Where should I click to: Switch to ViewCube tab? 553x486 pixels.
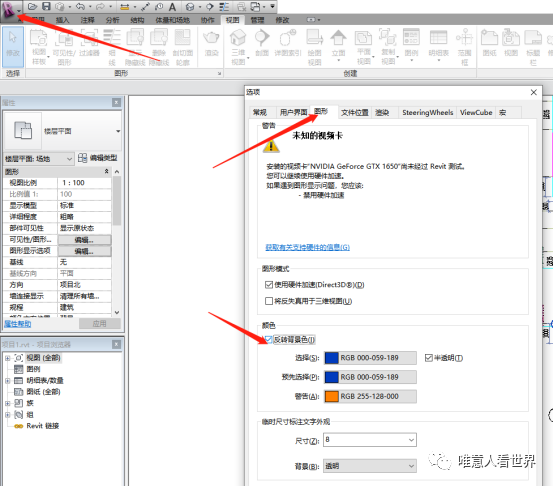pyautogui.click(x=476, y=113)
